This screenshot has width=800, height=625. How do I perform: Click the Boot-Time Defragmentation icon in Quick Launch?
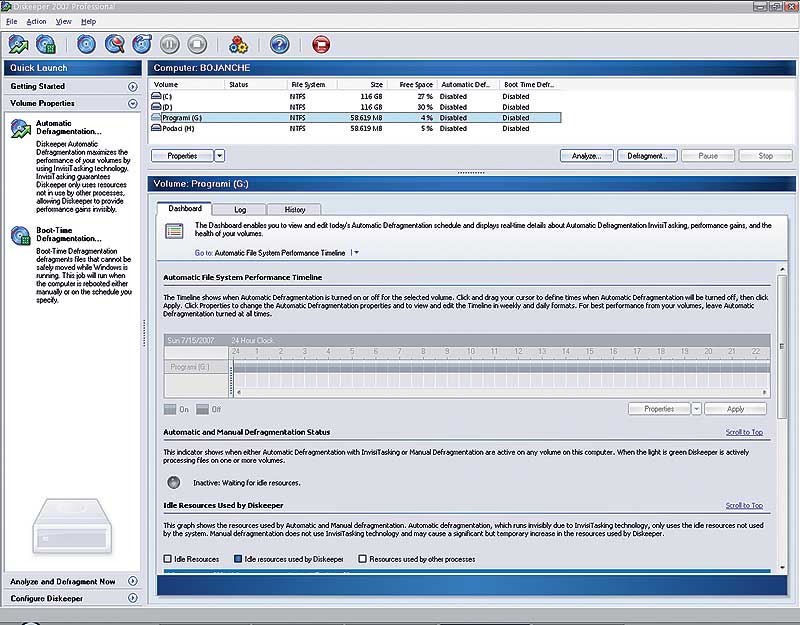(x=21, y=236)
